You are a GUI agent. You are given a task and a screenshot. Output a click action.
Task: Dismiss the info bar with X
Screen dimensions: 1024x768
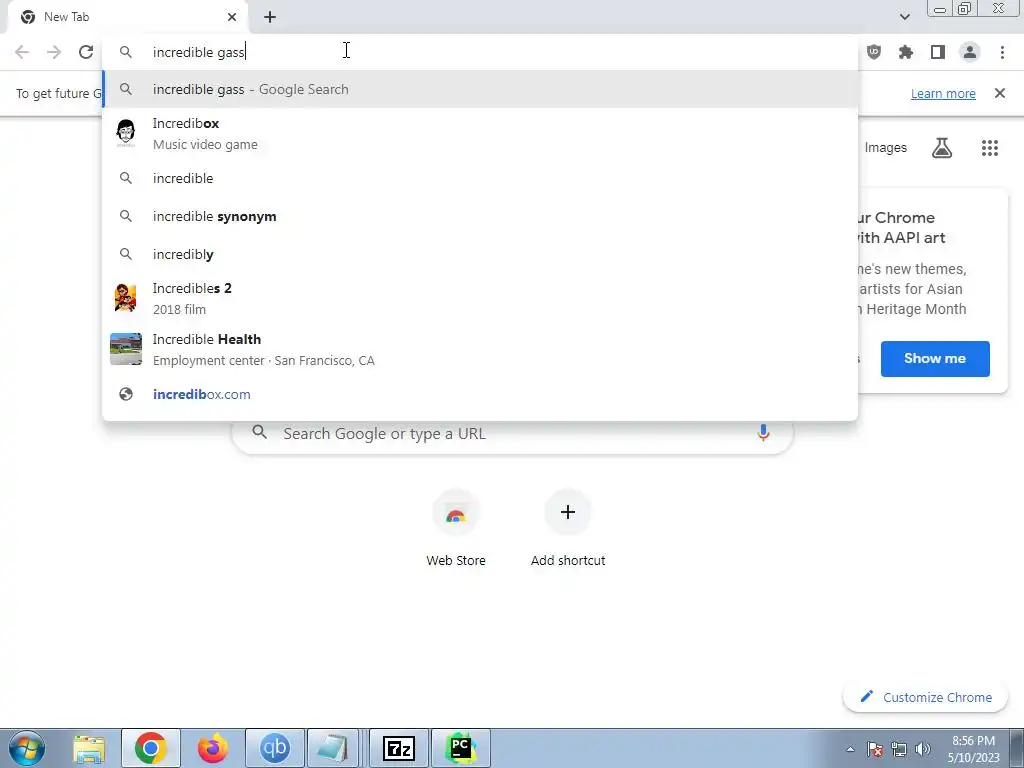tap(1000, 93)
